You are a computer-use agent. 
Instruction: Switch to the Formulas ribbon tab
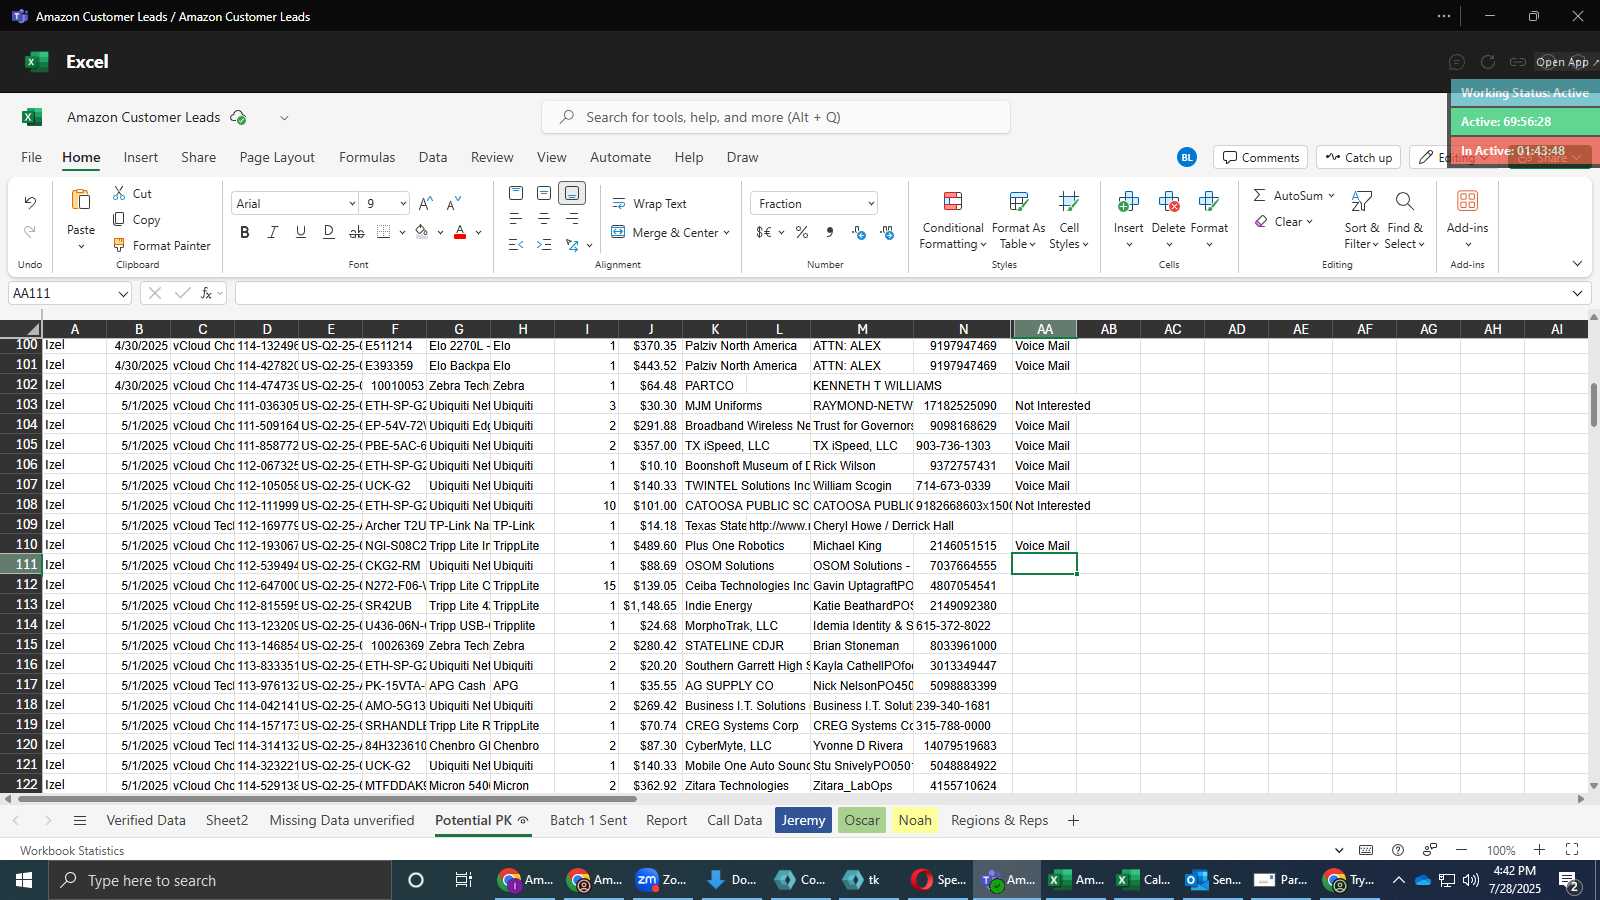point(367,157)
